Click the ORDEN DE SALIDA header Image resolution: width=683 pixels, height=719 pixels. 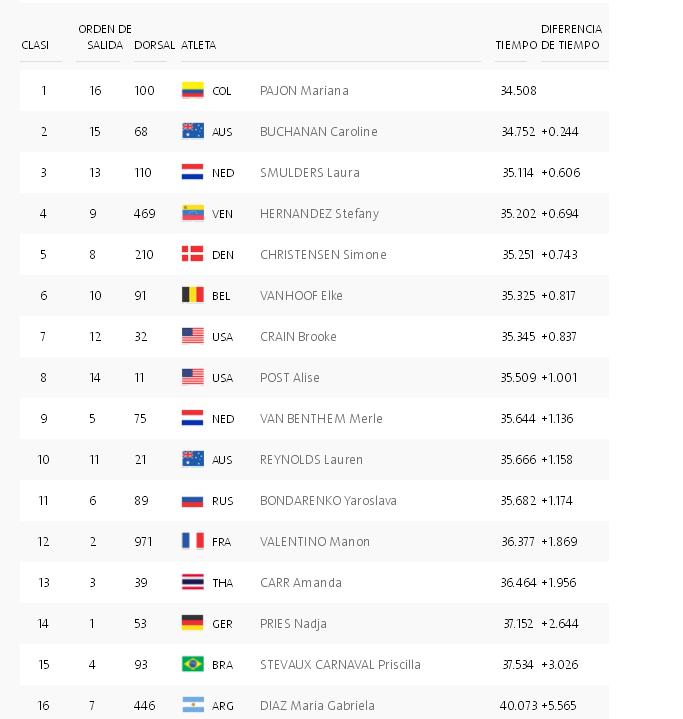coord(105,37)
